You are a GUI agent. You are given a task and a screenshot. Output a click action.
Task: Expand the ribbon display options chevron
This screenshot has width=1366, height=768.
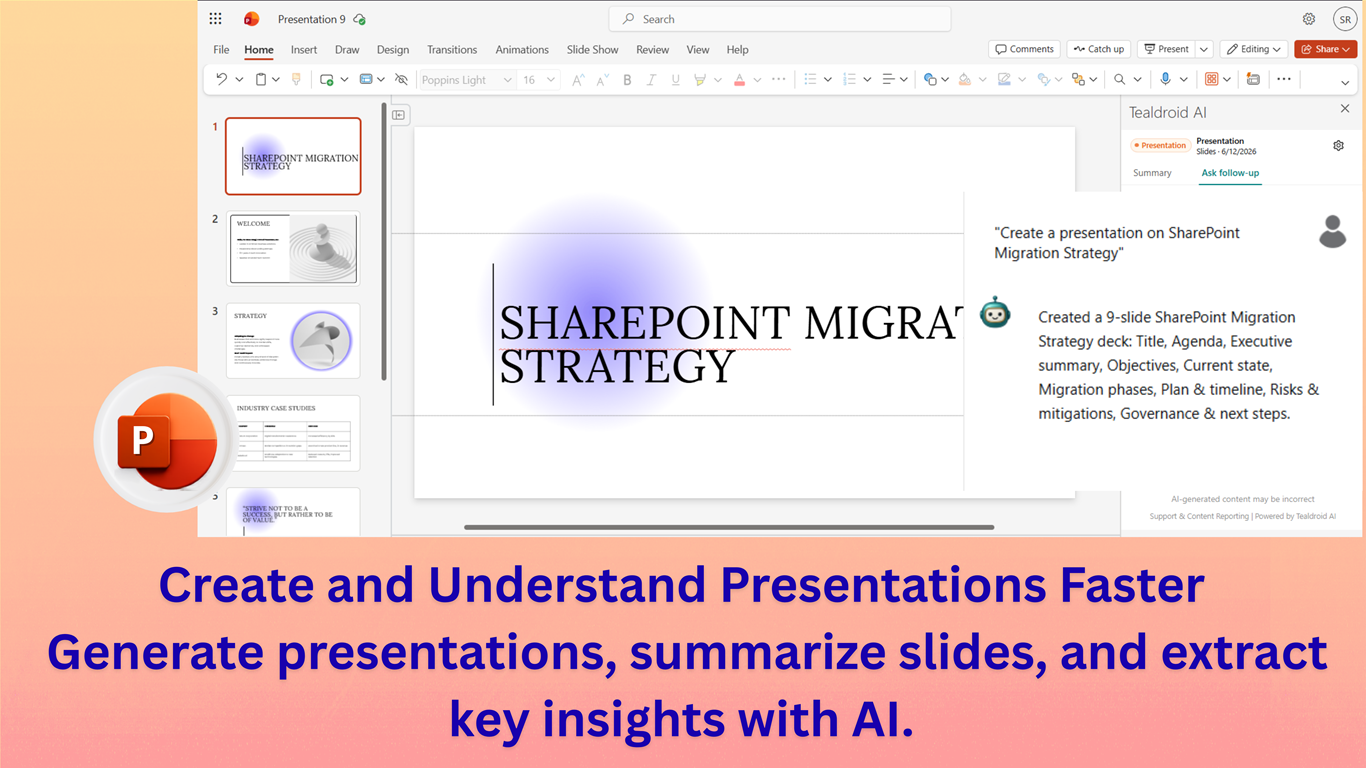[1345, 83]
